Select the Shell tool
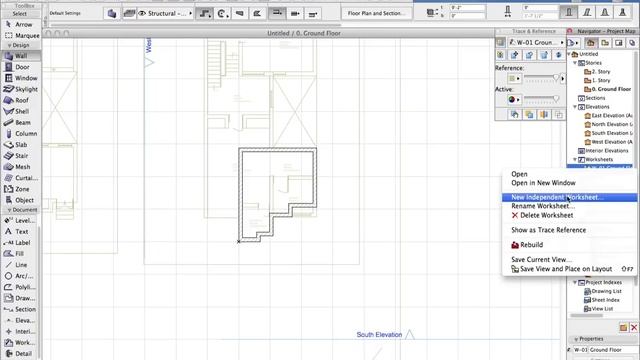Screen dimensions: 640x360 pyautogui.click(x=20, y=111)
